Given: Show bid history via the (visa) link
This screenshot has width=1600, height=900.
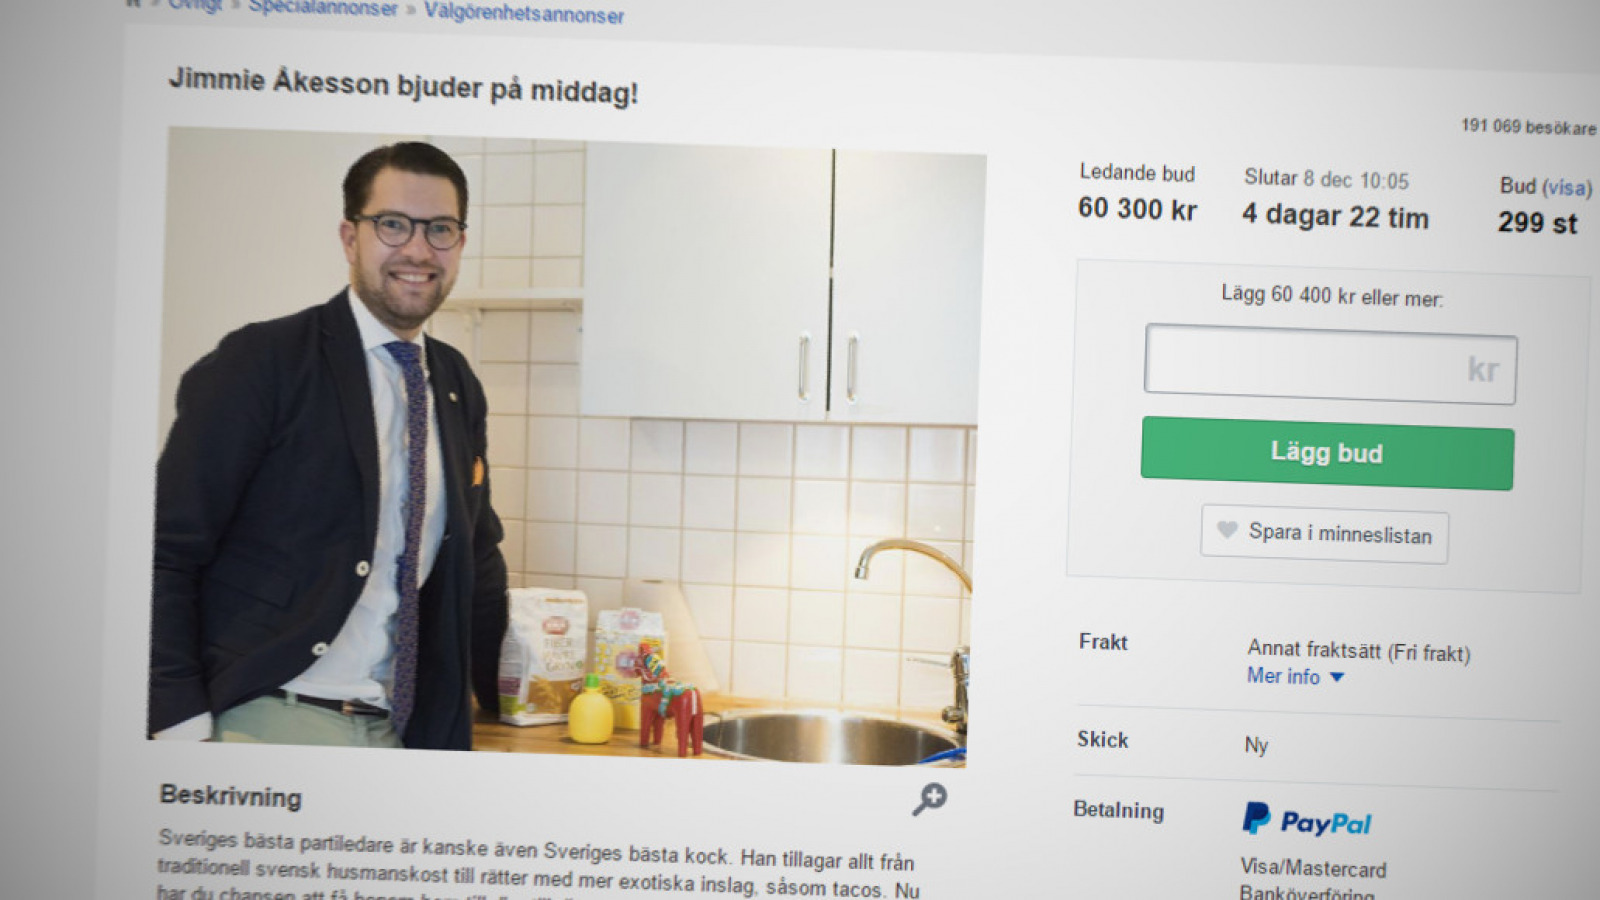Looking at the screenshot, I should (x=1567, y=187).
